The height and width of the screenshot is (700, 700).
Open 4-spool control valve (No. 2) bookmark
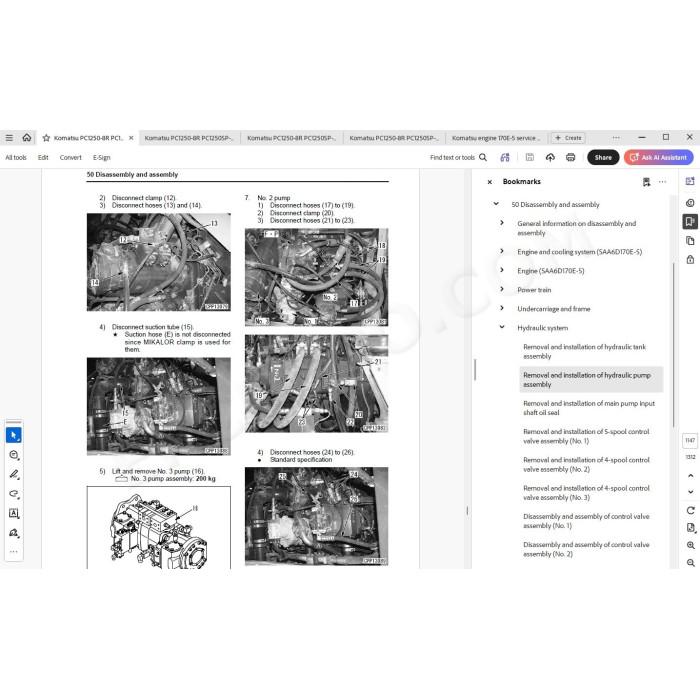click(x=586, y=464)
